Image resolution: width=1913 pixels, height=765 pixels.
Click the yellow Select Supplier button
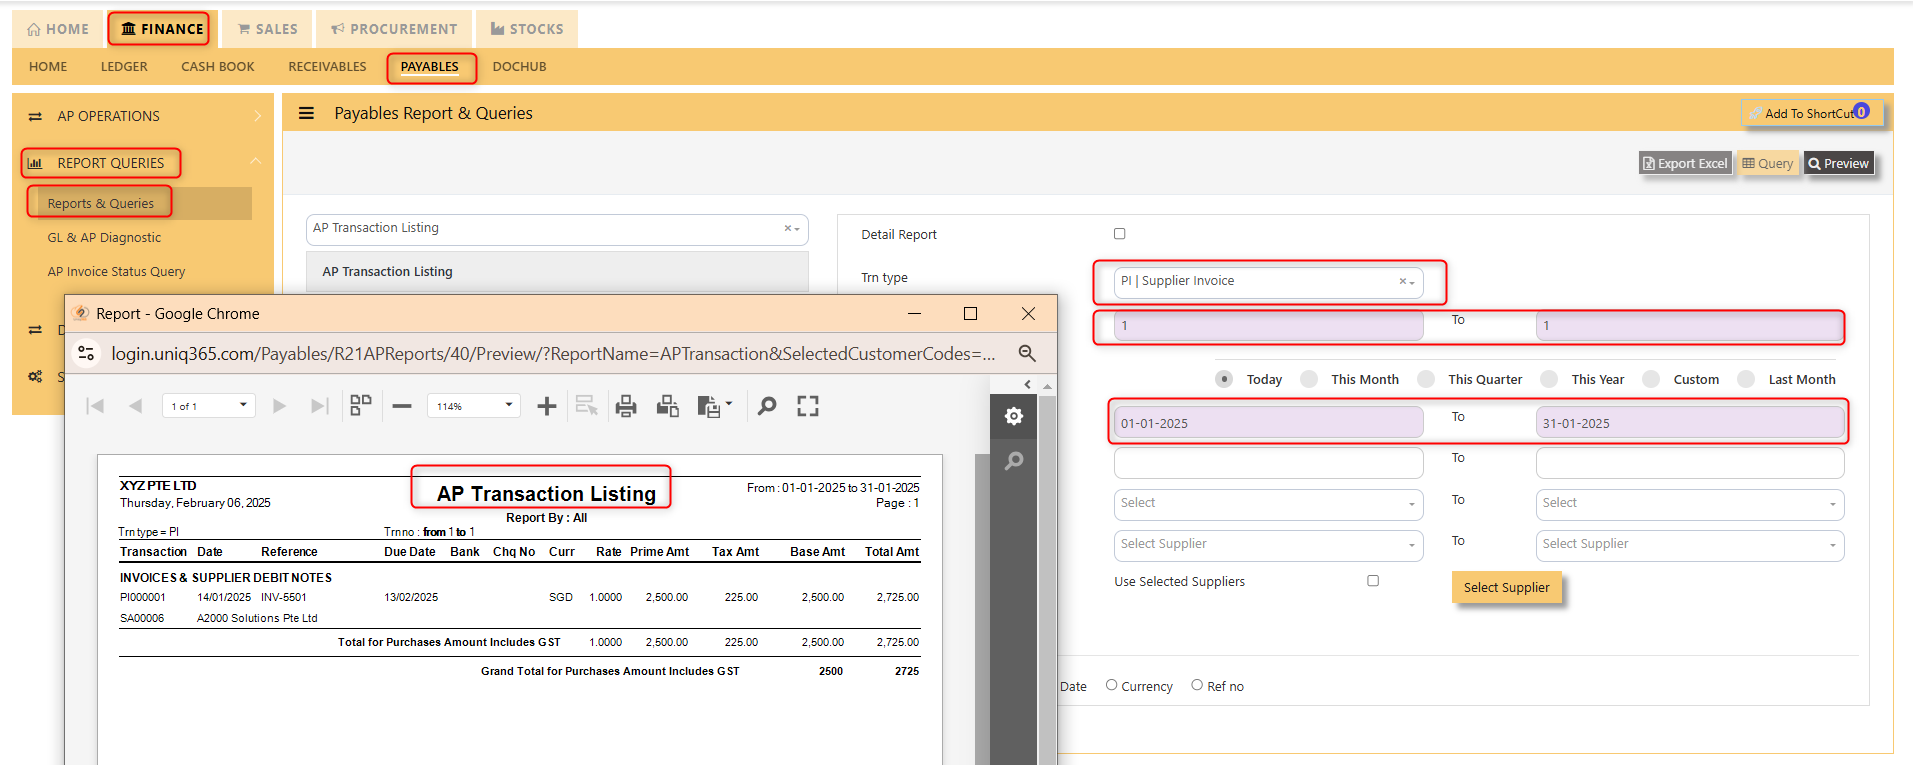pos(1506,588)
